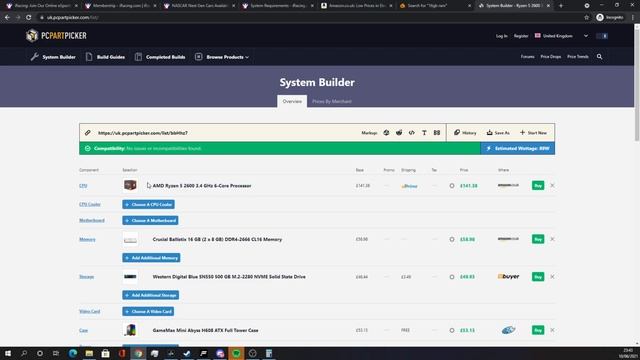Select price radio for WD Blue SN550
Viewport: 640px width, 360px height.
pyautogui.click(x=452, y=277)
